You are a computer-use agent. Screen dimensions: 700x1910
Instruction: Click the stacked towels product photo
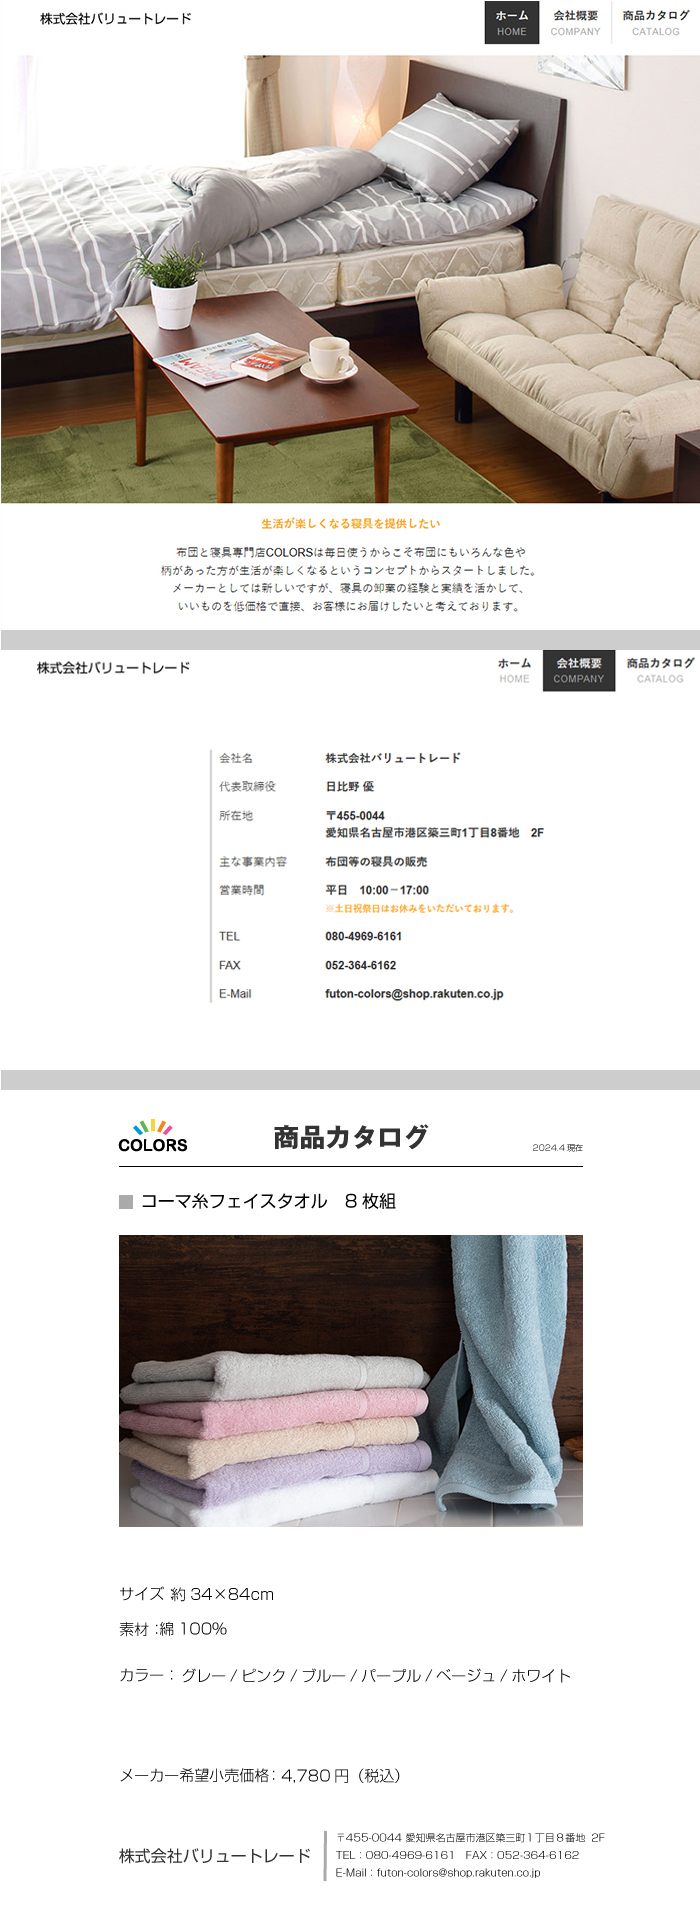[350, 1380]
